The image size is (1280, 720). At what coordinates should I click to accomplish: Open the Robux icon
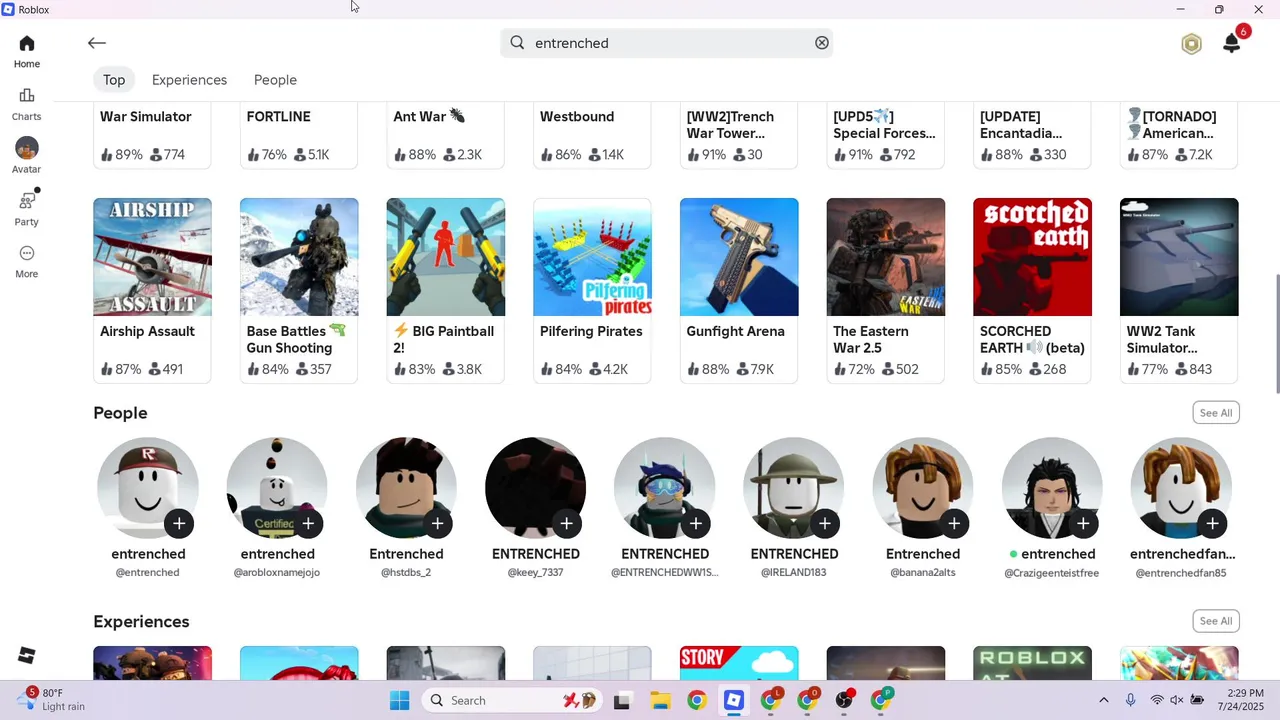click(1191, 44)
